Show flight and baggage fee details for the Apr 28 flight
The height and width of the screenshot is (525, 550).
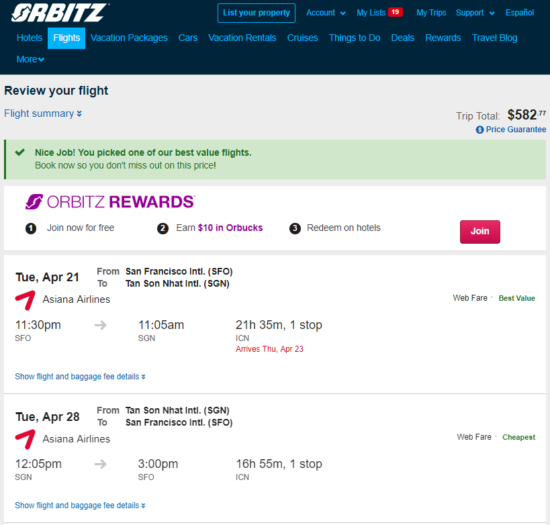pos(80,505)
